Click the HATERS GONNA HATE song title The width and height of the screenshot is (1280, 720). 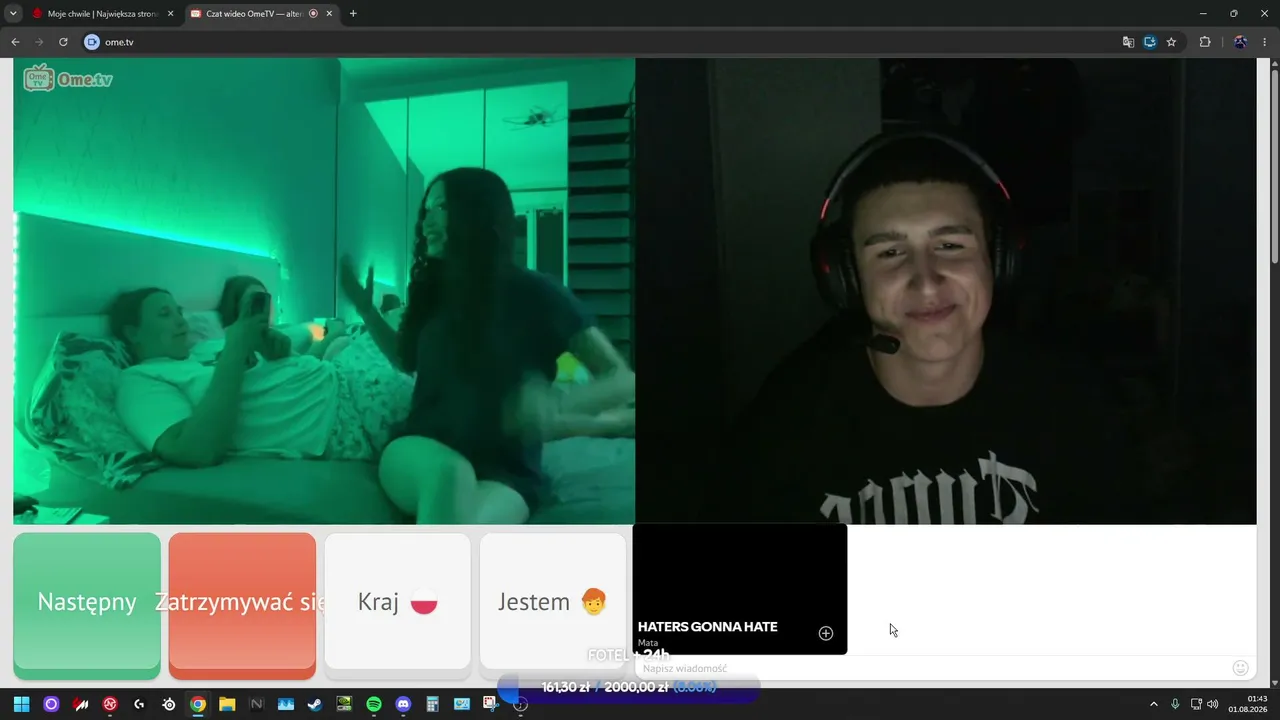(x=708, y=627)
